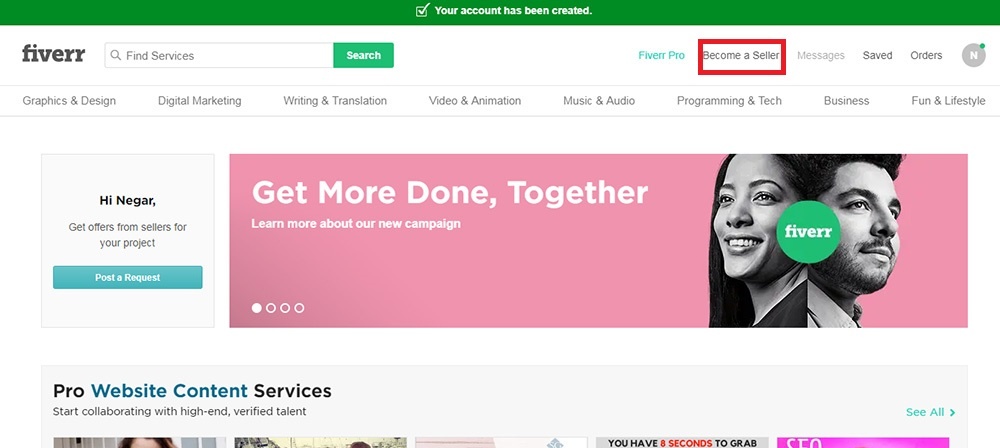Open Messages in header
This screenshot has height=448, width=1000.
(821, 56)
